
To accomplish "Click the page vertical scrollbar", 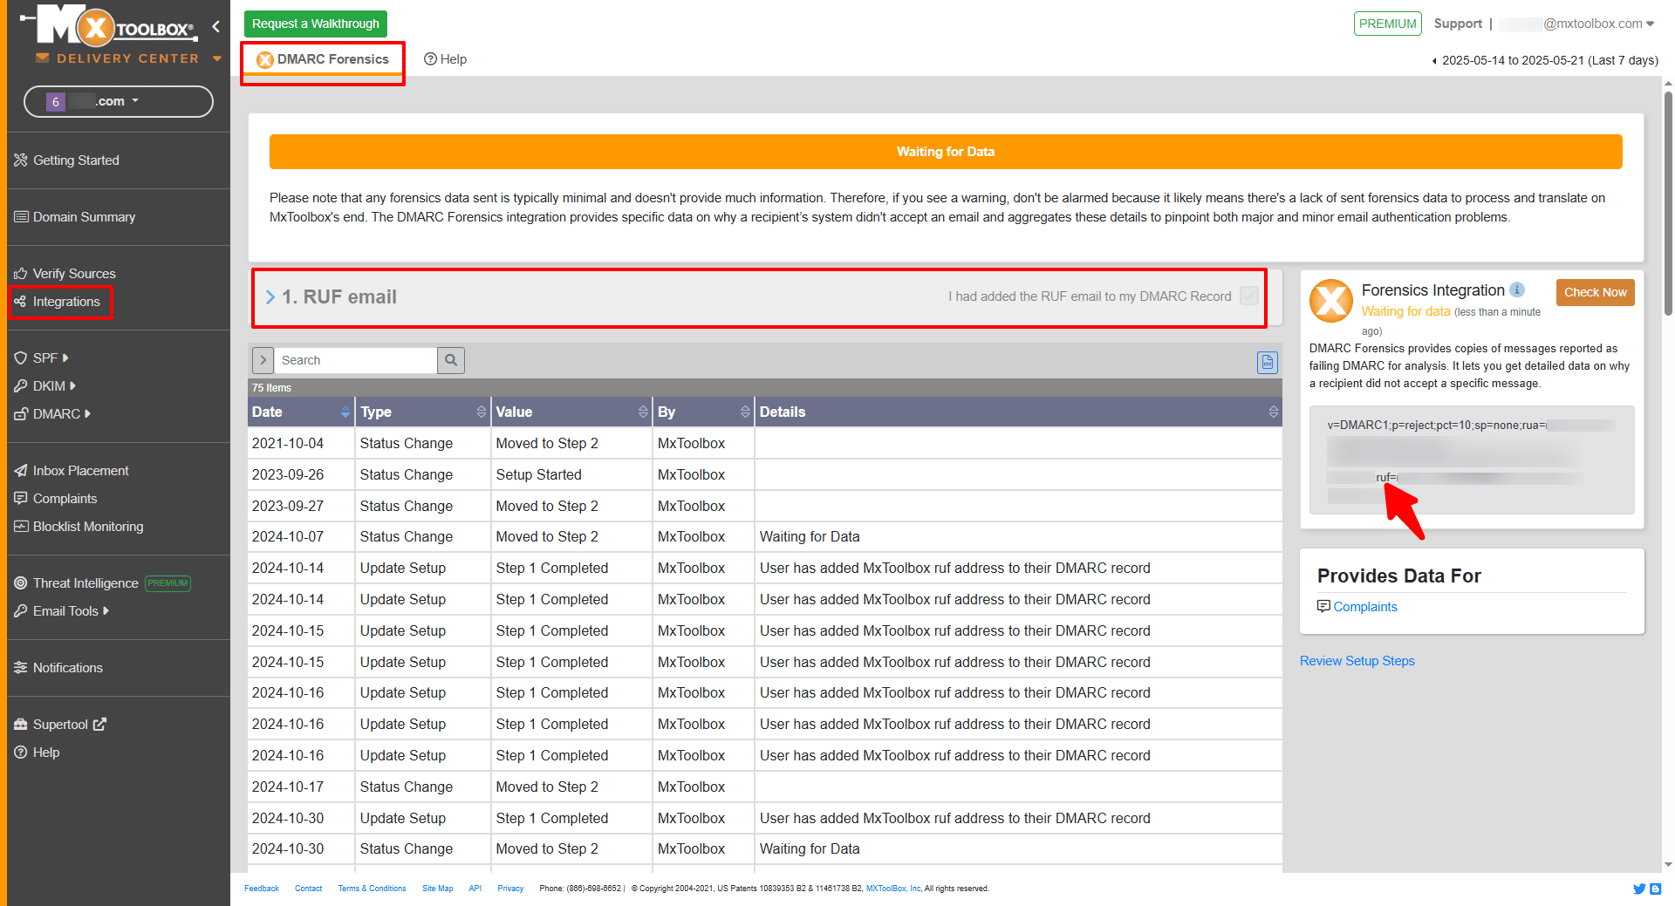I will [1667, 205].
